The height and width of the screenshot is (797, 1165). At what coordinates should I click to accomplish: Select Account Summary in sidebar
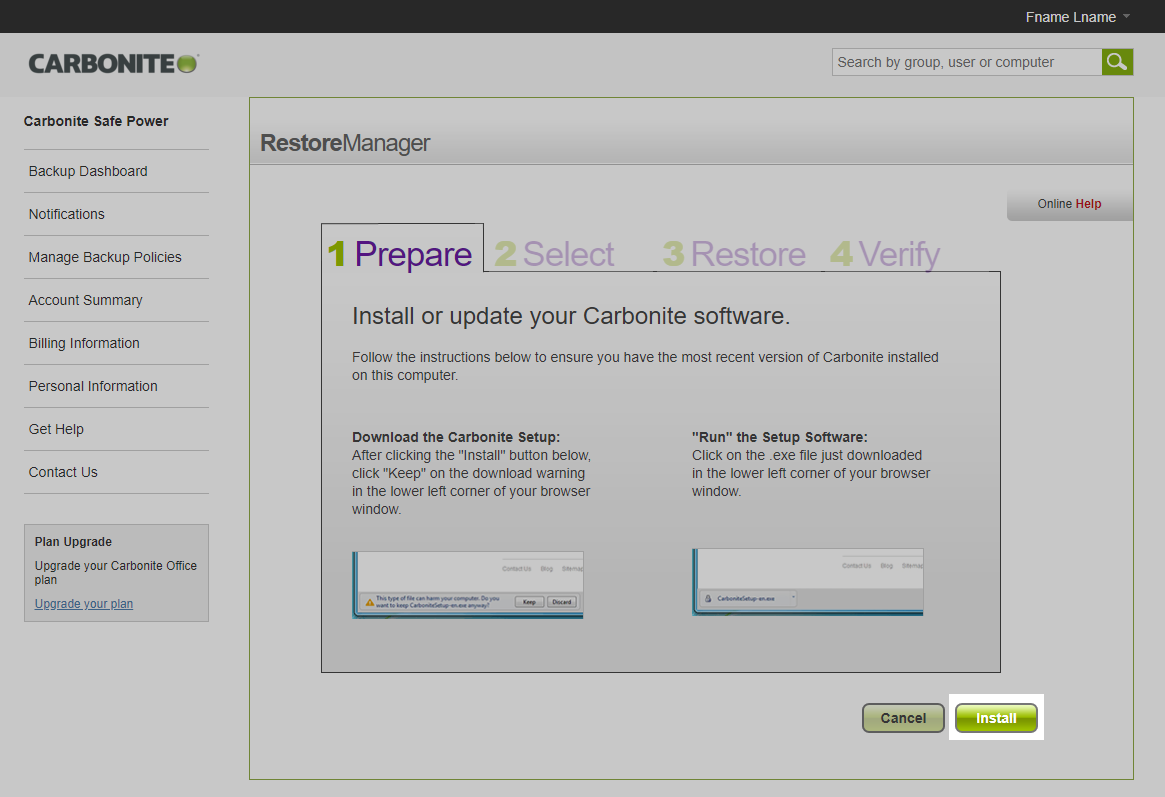point(85,300)
